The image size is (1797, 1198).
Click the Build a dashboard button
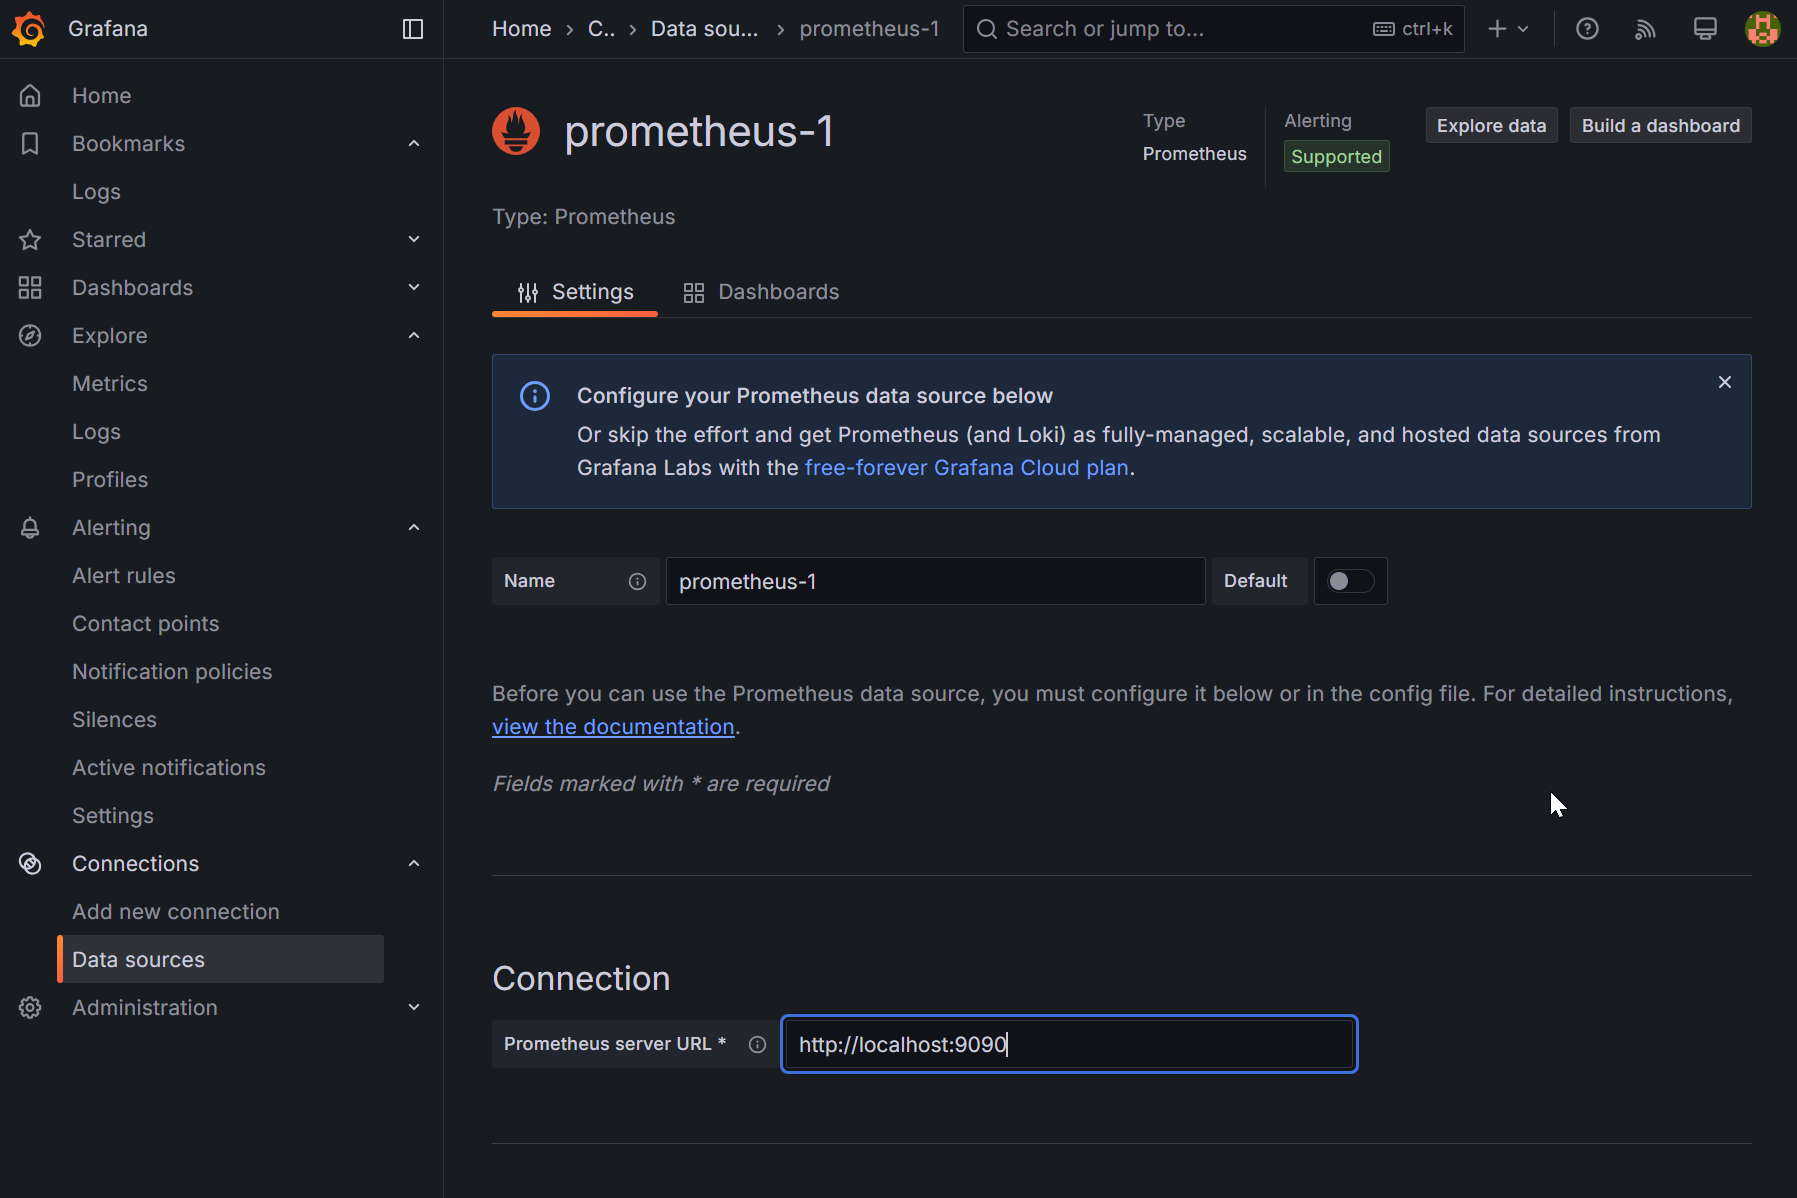tap(1660, 125)
